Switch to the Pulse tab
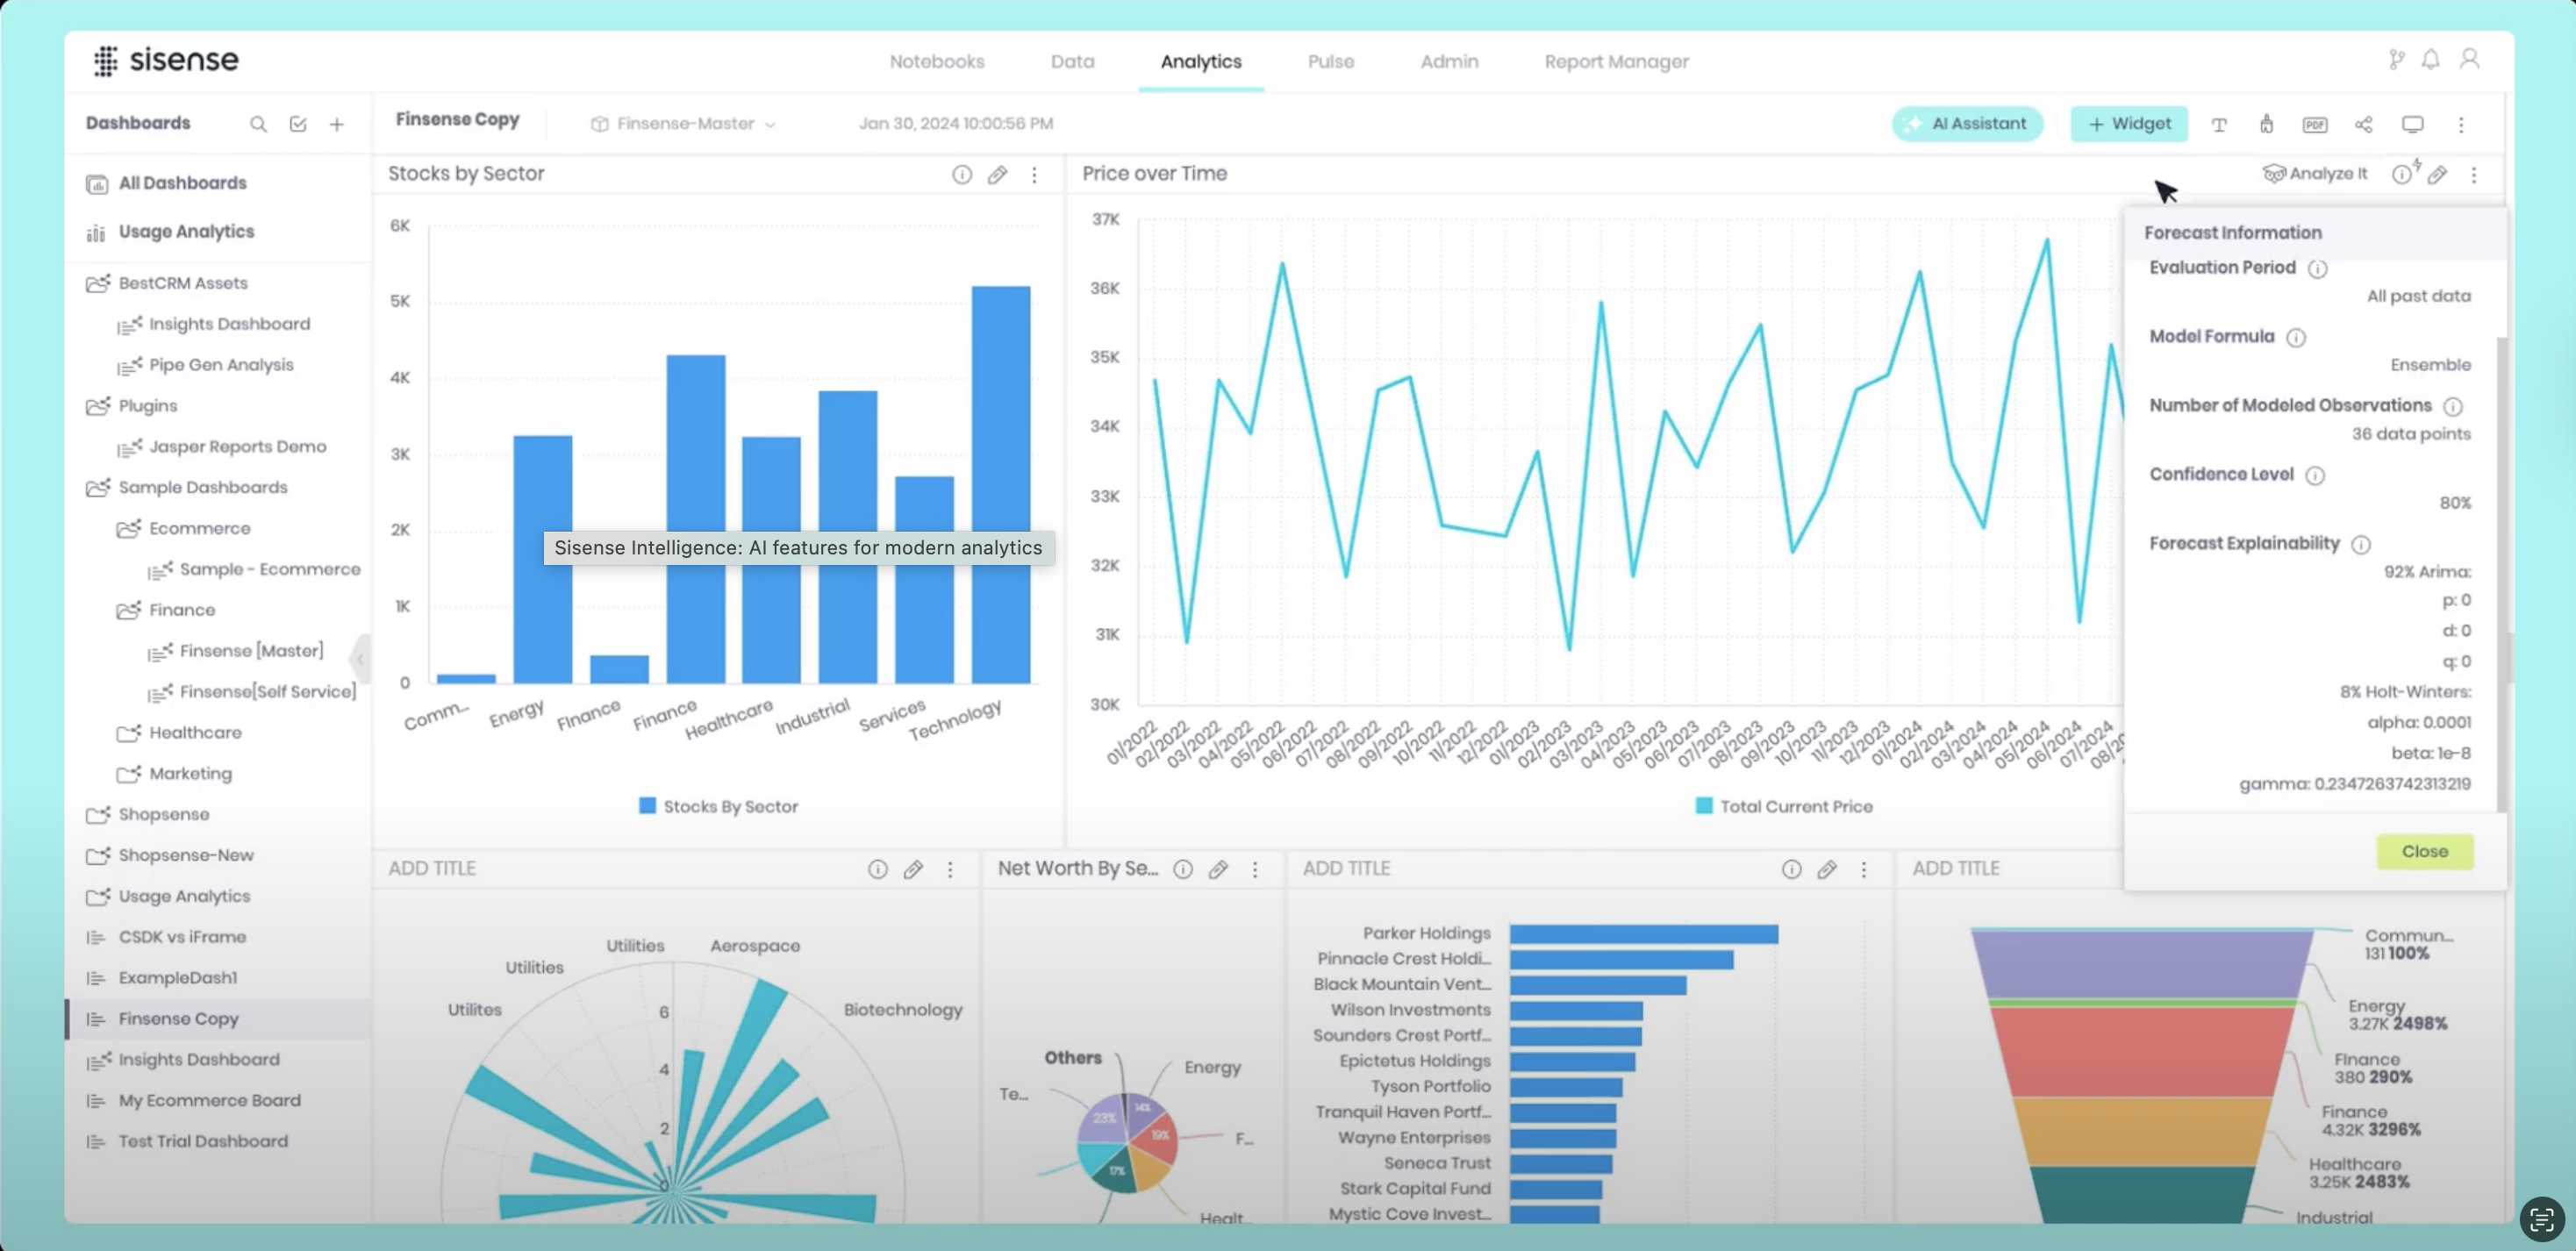 pyautogui.click(x=1330, y=62)
